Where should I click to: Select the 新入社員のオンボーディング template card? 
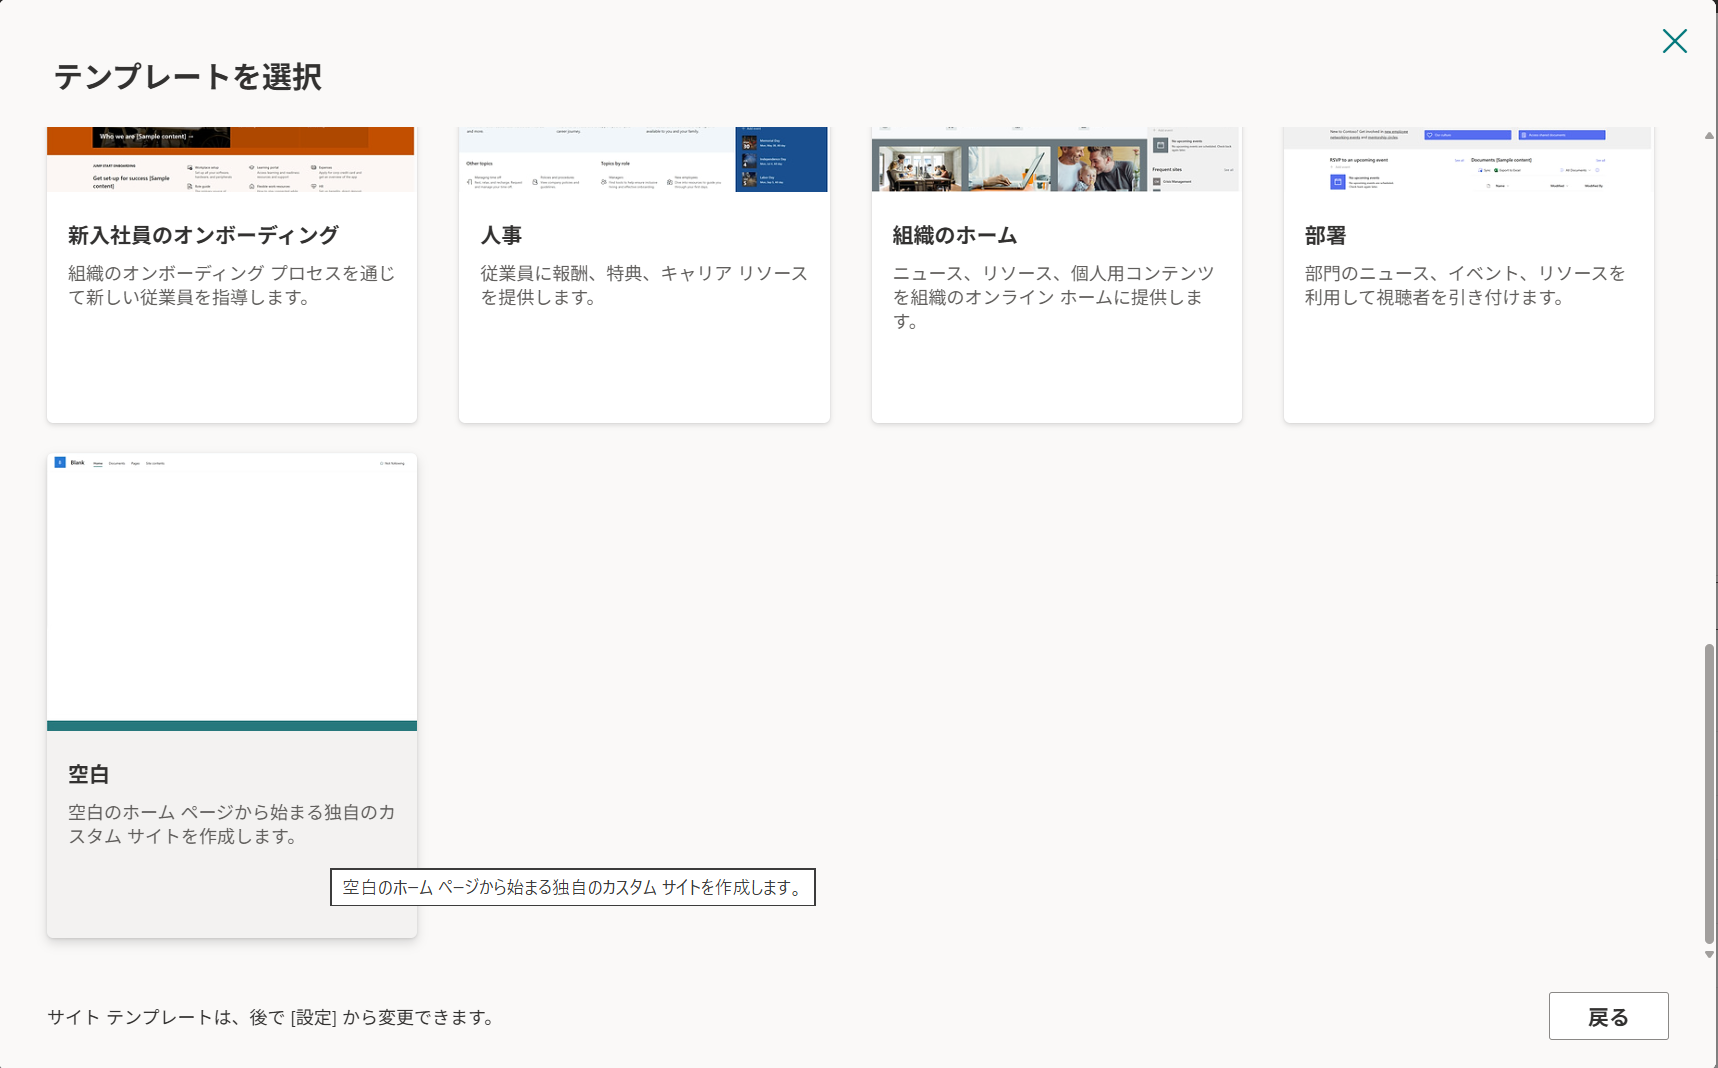click(x=232, y=275)
